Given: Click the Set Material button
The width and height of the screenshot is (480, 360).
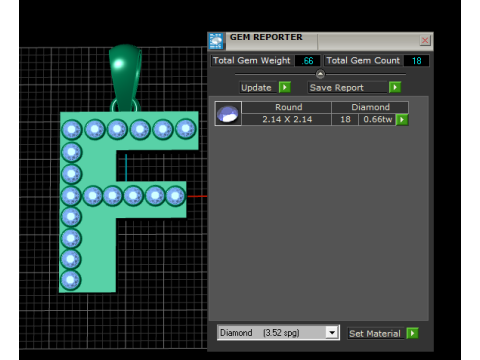Looking at the screenshot, I should 375,333.
